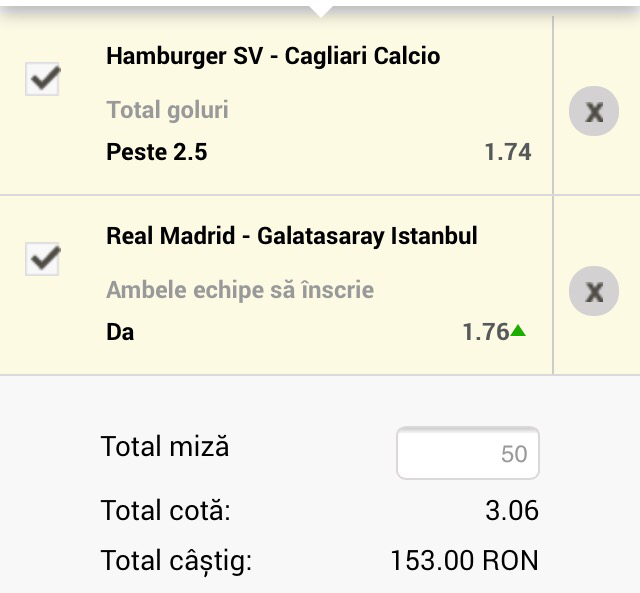Open the Hamburger SV - Cagliari Calcio match
Screen dimensions: 640x593
click(x=272, y=56)
